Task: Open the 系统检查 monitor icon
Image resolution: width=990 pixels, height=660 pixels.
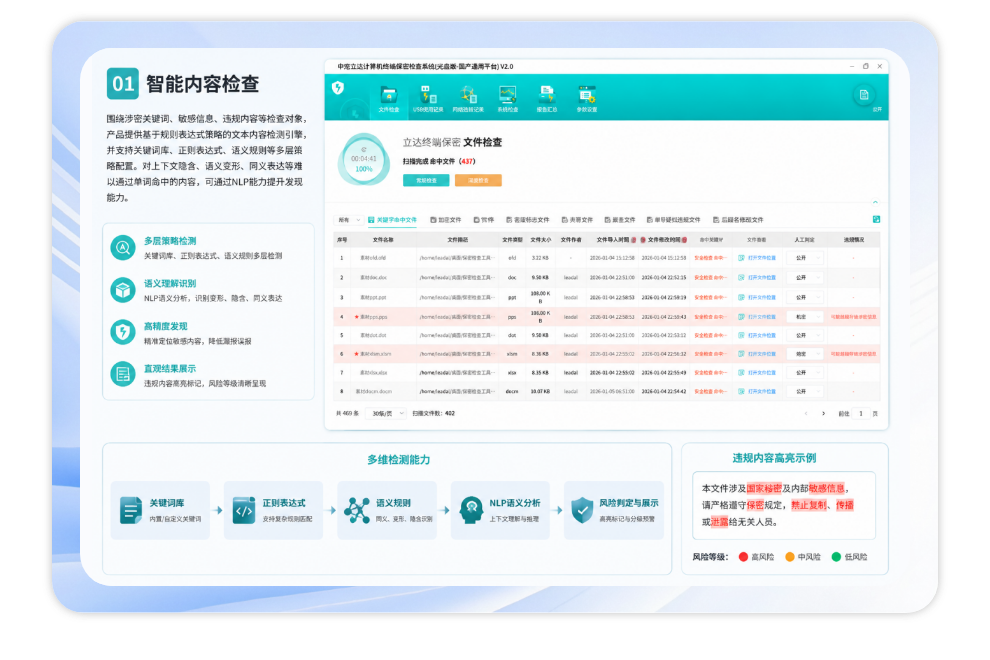Action: tap(508, 99)
